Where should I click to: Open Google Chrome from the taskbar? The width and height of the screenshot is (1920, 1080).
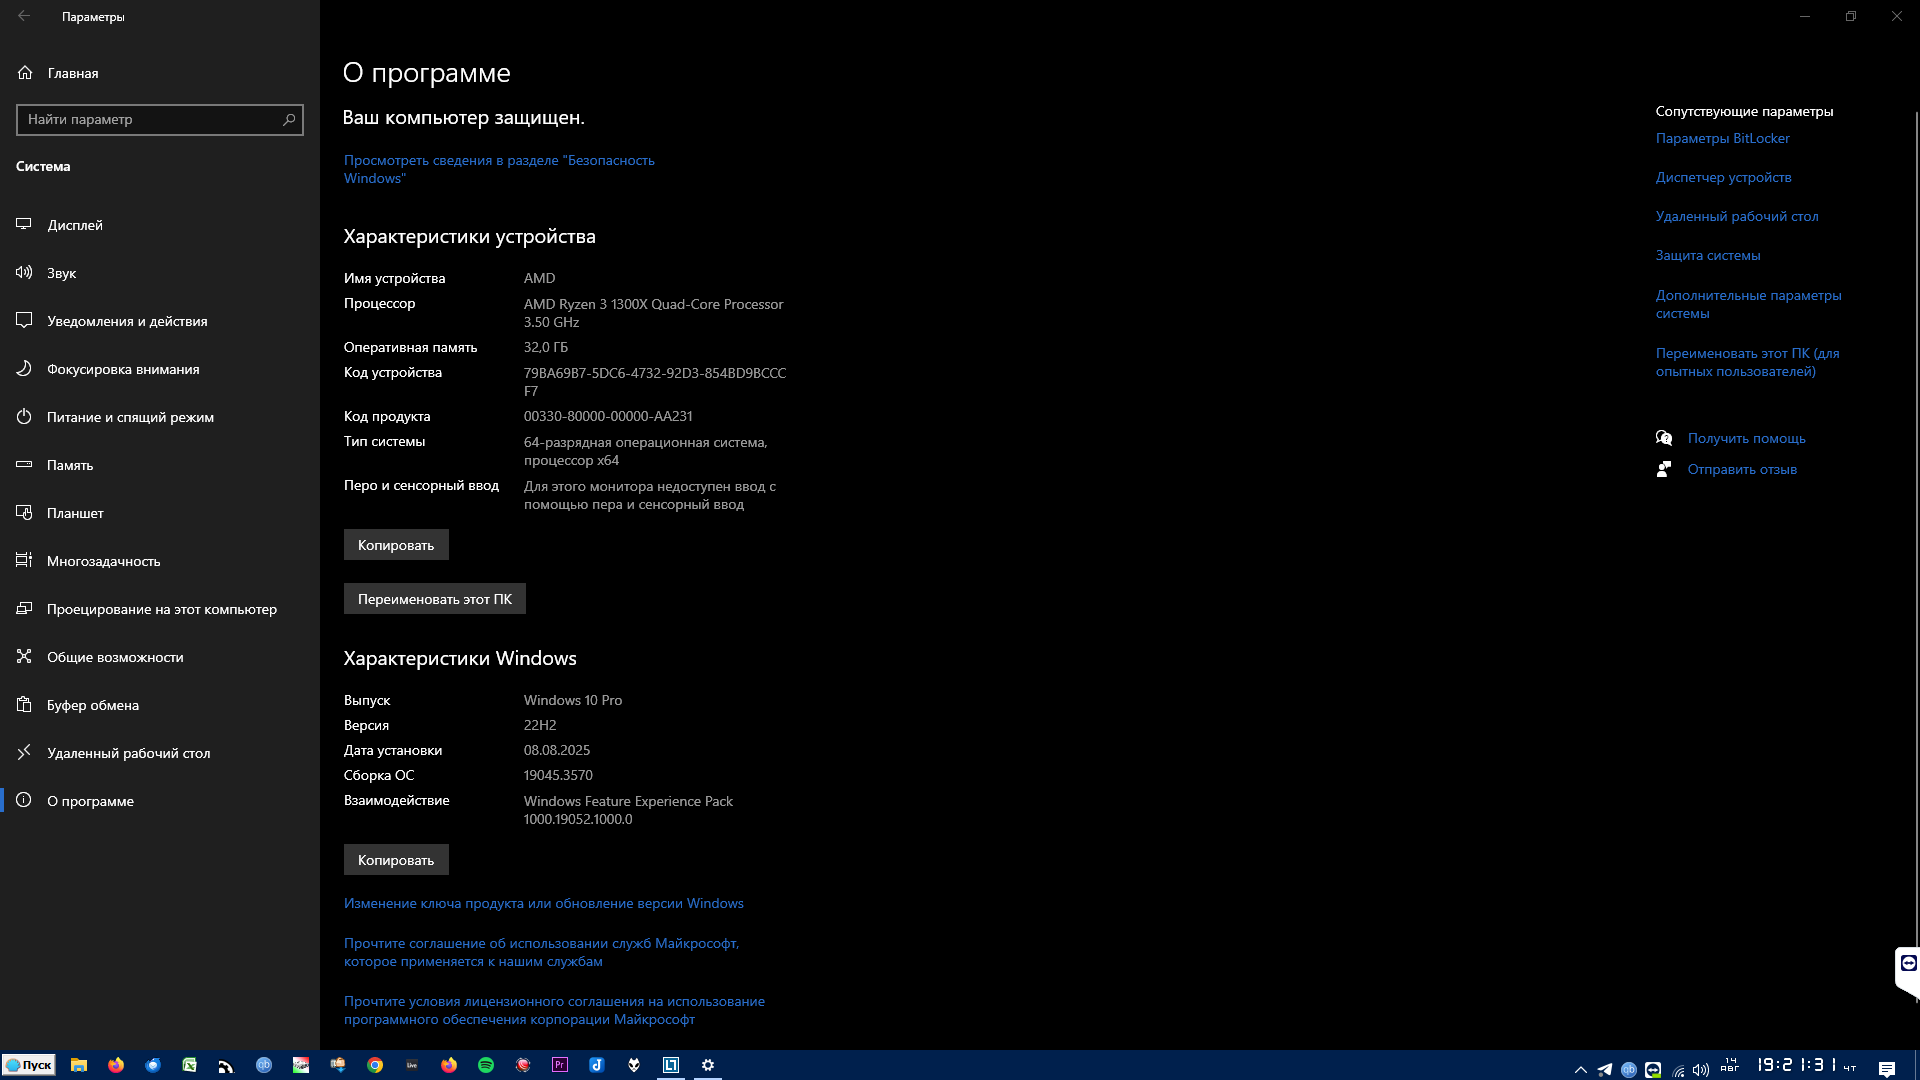(x=375, y=1065)
